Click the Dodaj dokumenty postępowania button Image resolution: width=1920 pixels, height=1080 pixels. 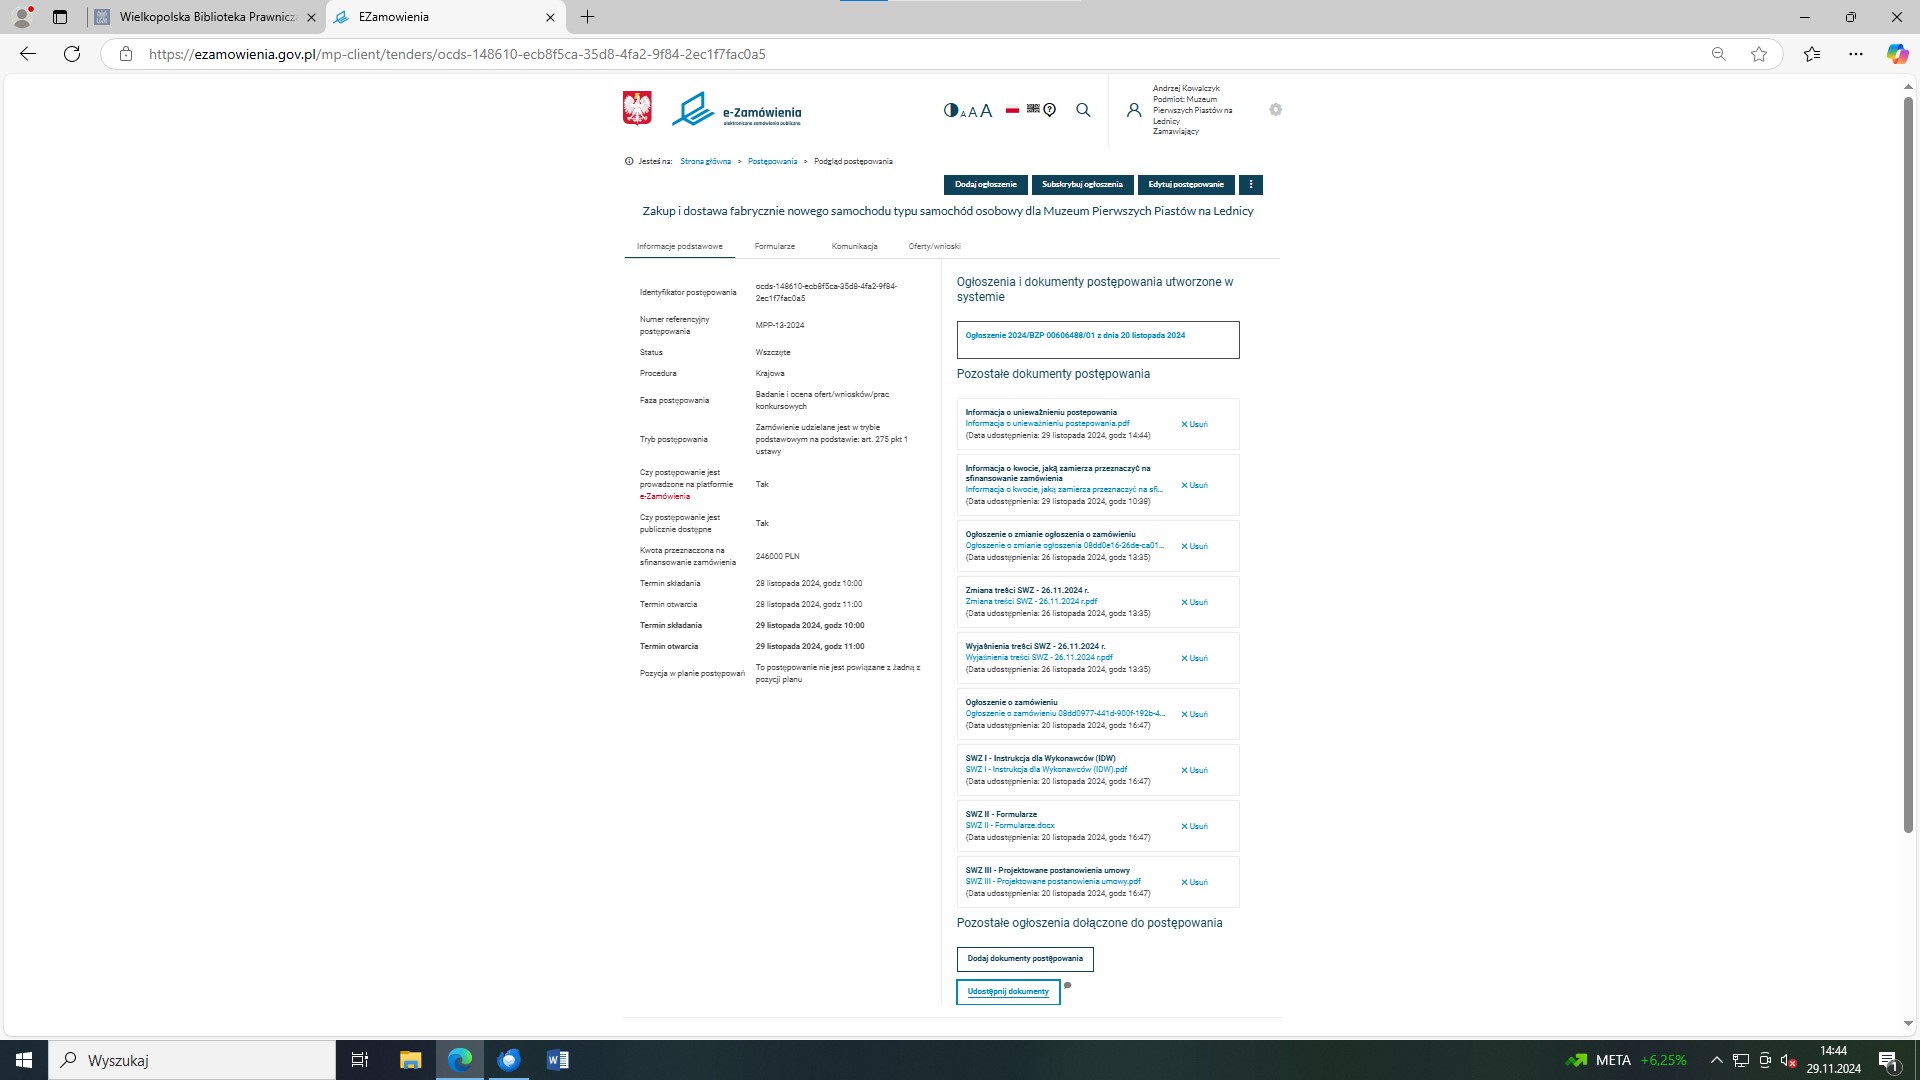[1025, 959]
